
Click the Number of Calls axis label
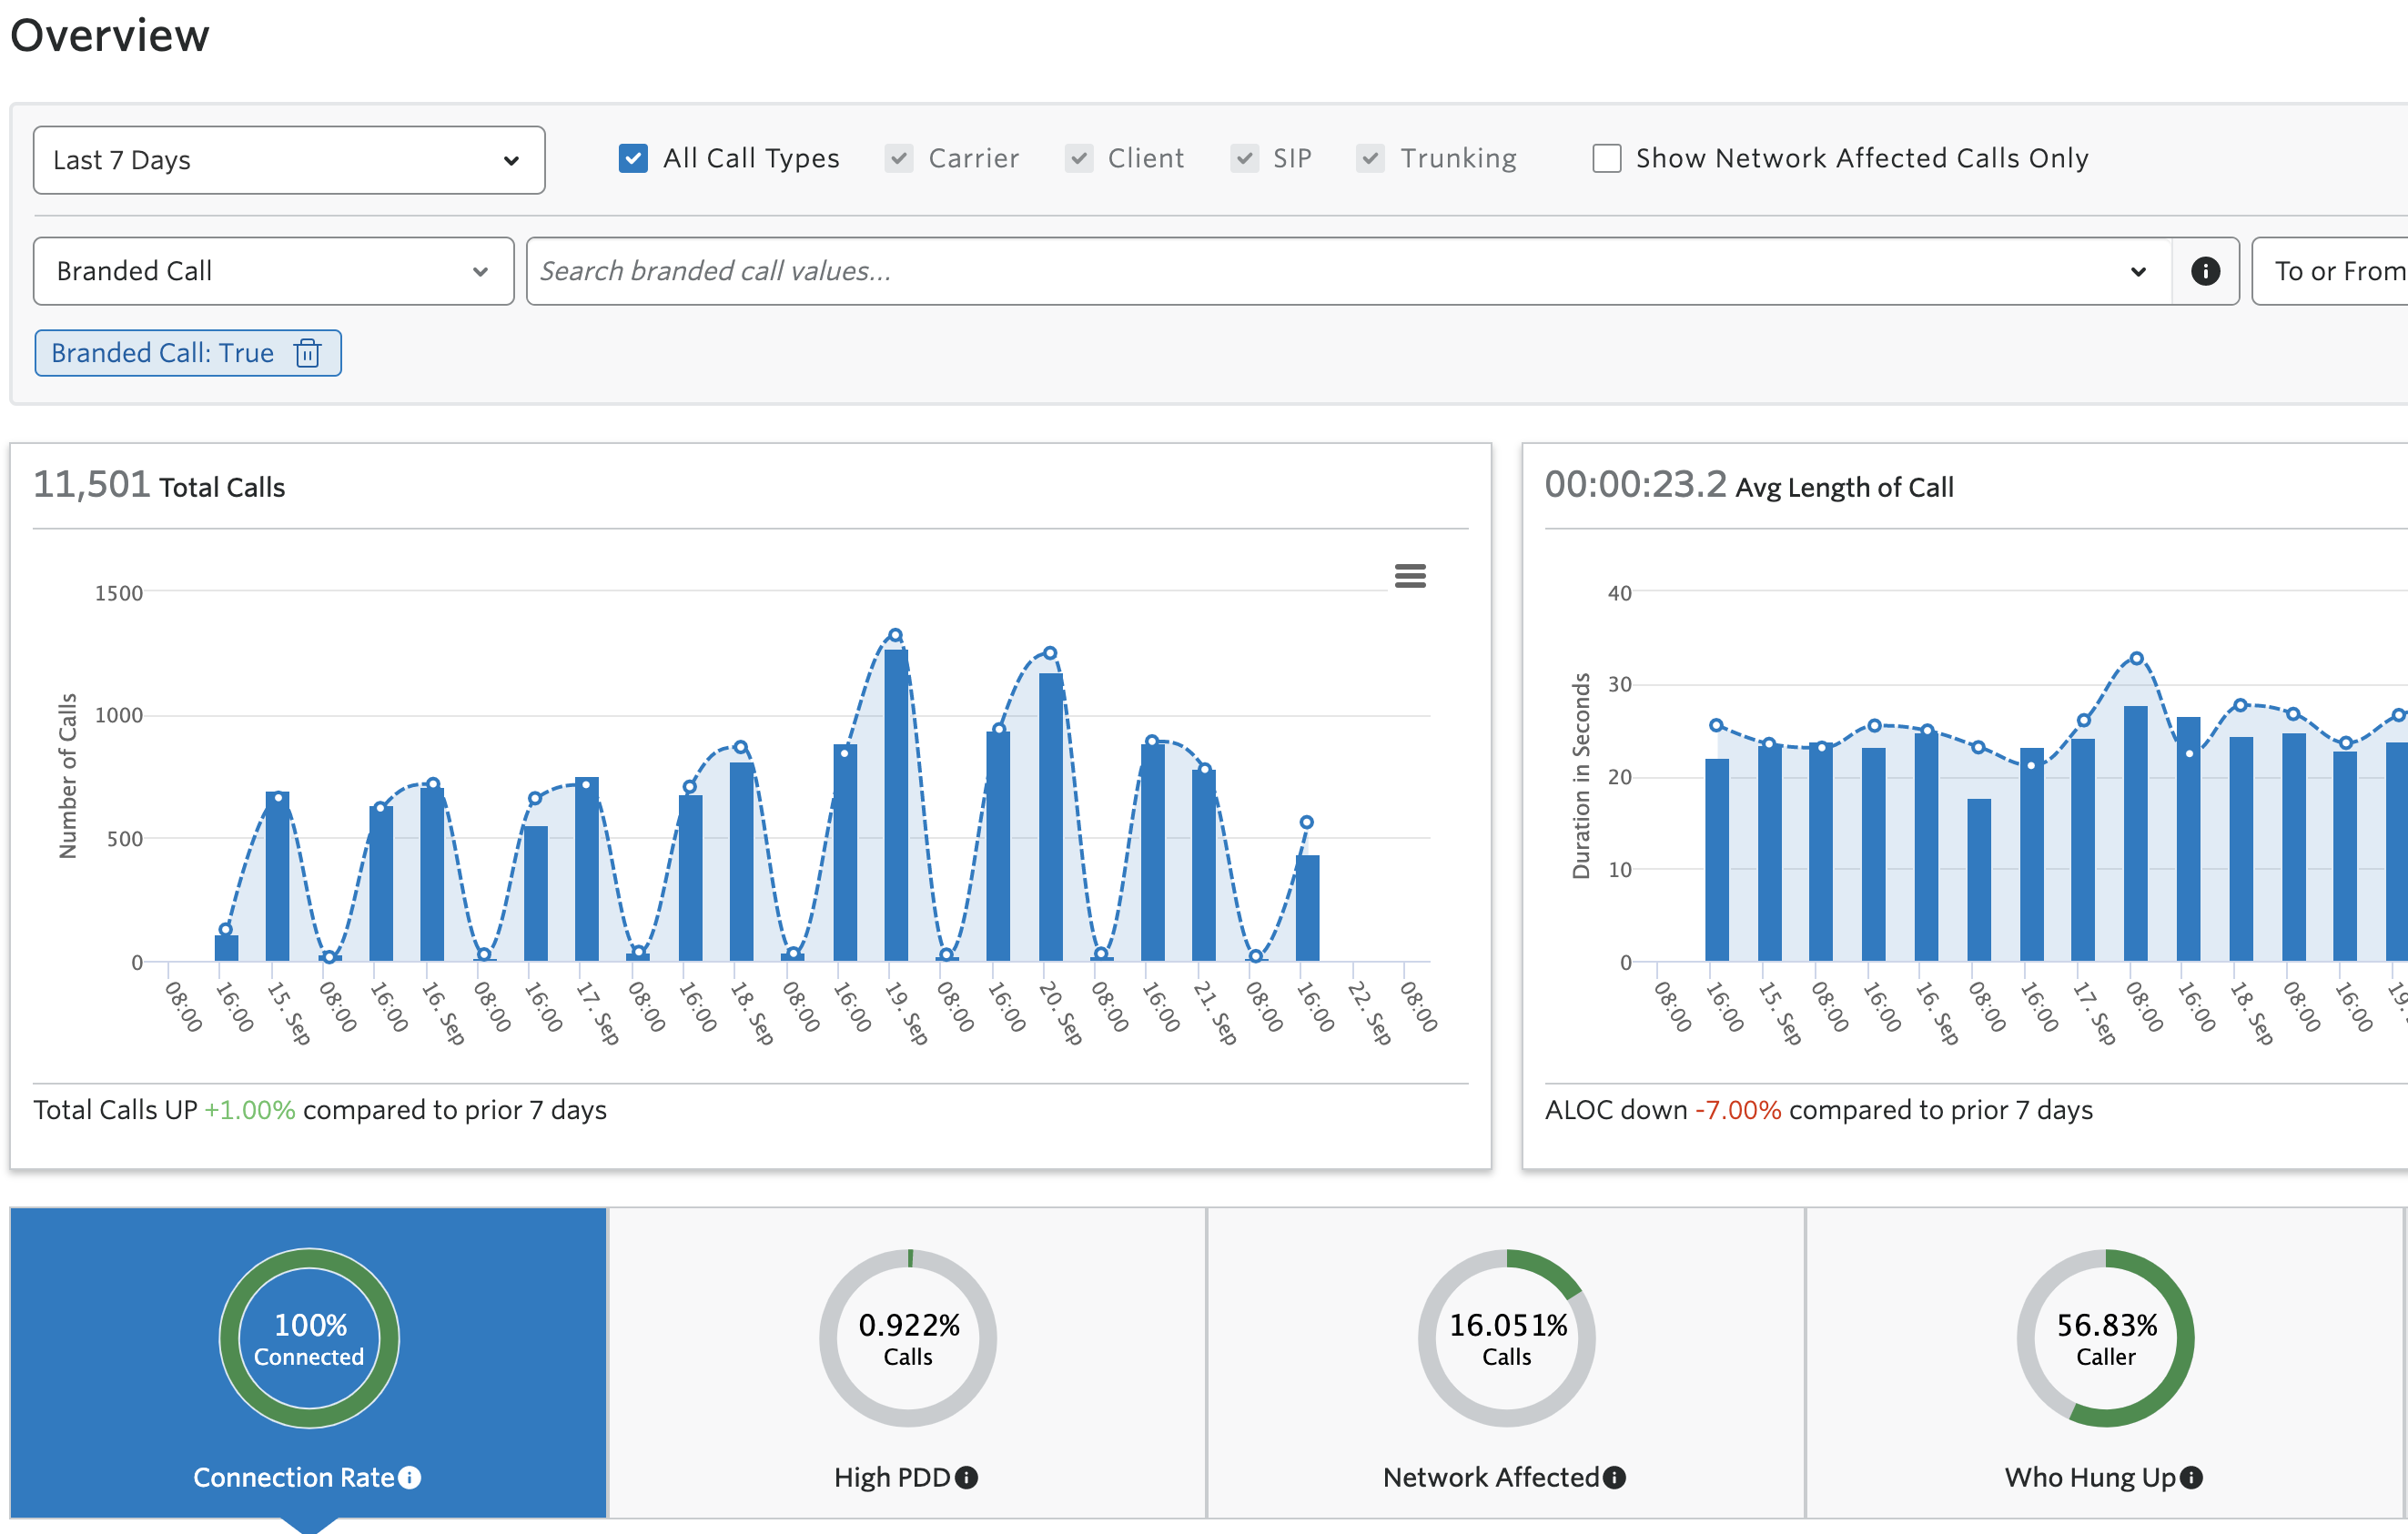point(68,776)
